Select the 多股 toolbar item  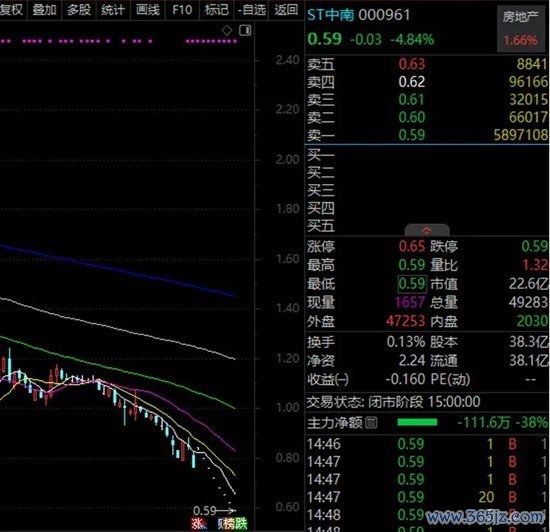[79, 10]
